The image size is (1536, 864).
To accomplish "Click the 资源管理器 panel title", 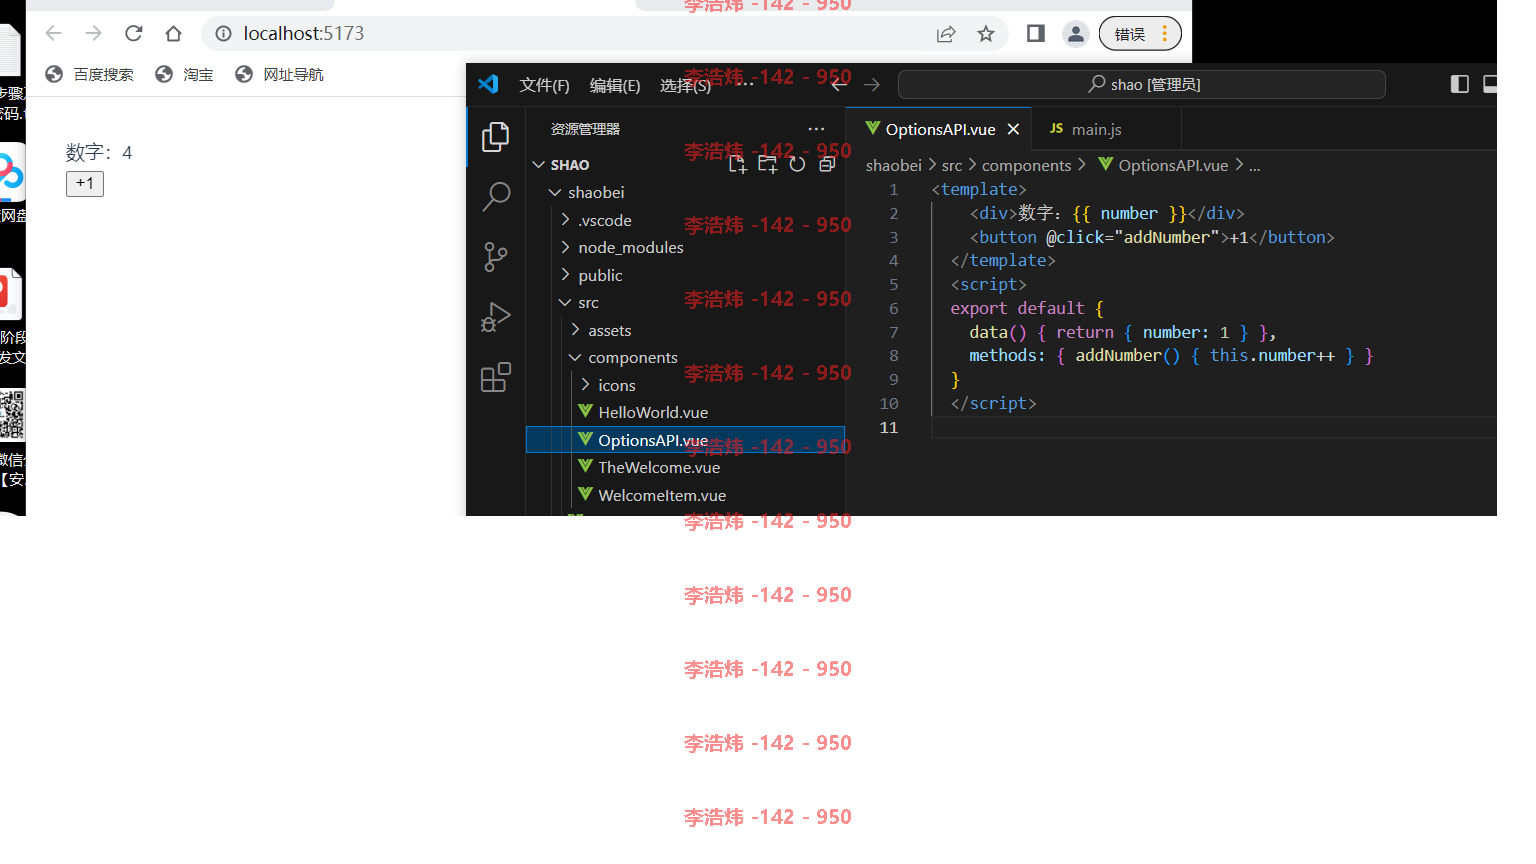I will pyautogui.click(x=586, y=129).
